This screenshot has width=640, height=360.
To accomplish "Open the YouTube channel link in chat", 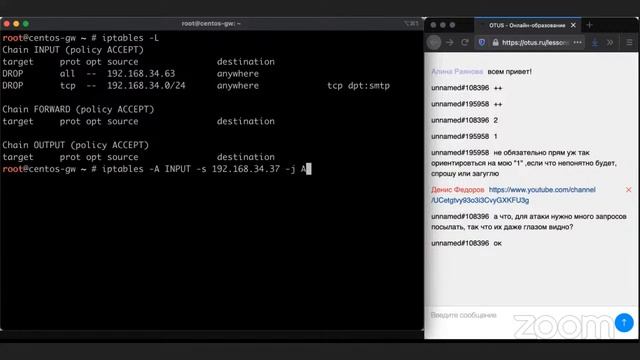I will coord(513,195).
